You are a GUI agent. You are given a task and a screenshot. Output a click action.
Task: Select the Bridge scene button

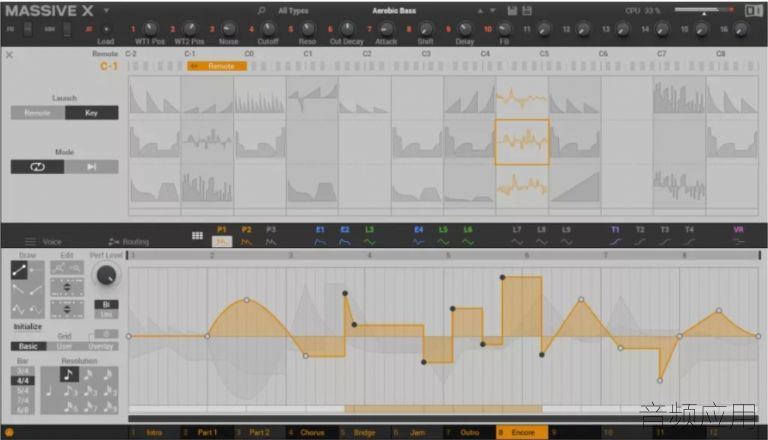point(364,433)
